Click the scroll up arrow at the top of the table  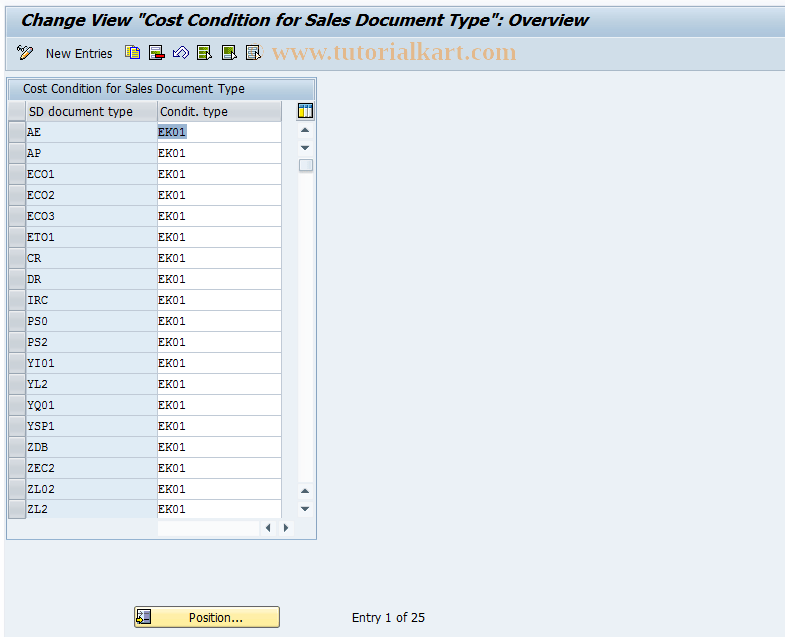tap(305, 130)
